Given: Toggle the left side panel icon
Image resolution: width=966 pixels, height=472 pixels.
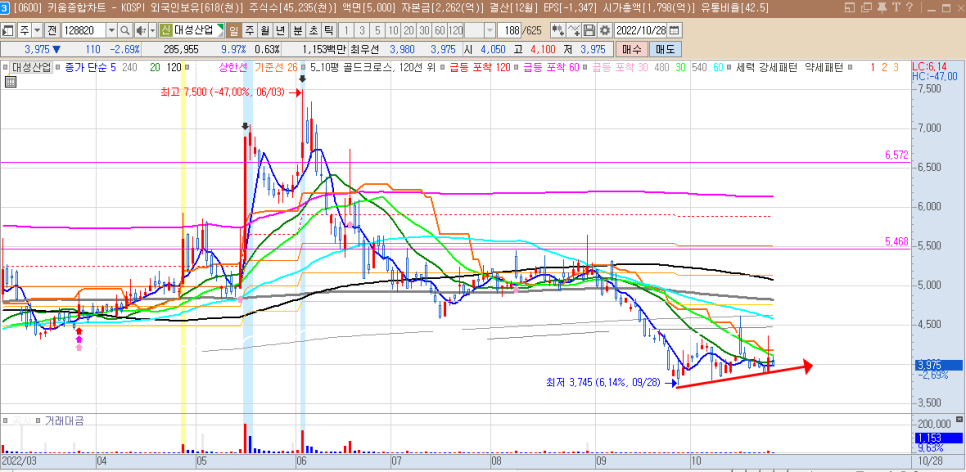Looking at the screenshot, I should (9, 30).
